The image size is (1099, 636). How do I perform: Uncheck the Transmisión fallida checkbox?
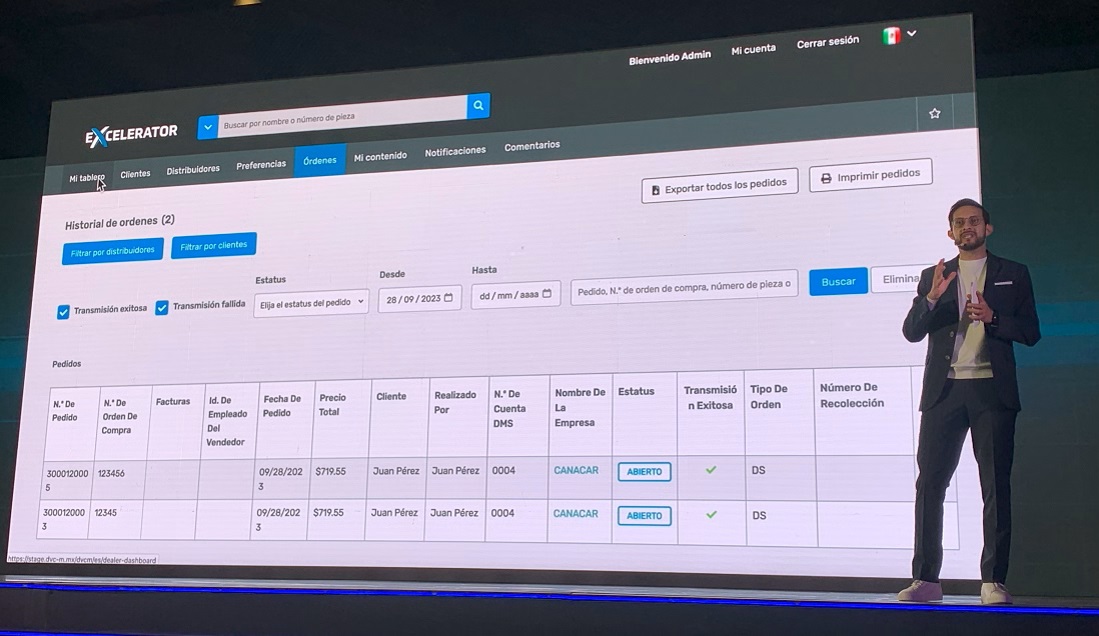click(x=162, y=308)
